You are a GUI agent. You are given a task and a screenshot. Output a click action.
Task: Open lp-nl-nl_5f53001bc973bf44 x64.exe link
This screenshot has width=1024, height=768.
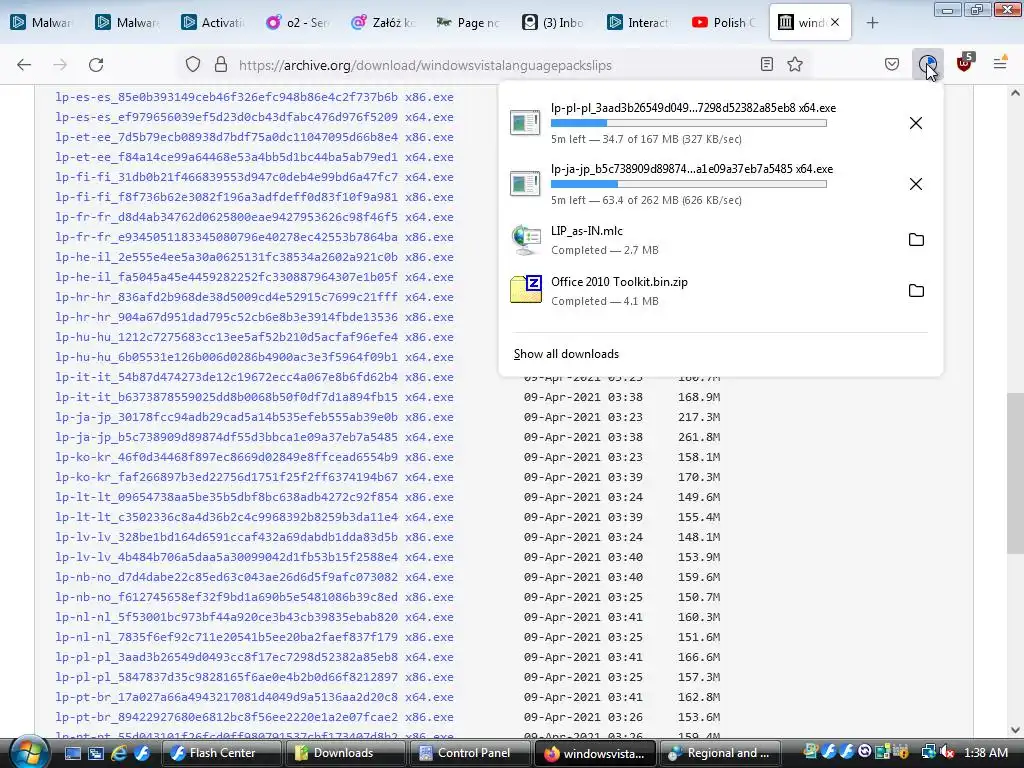click(254, 617)
